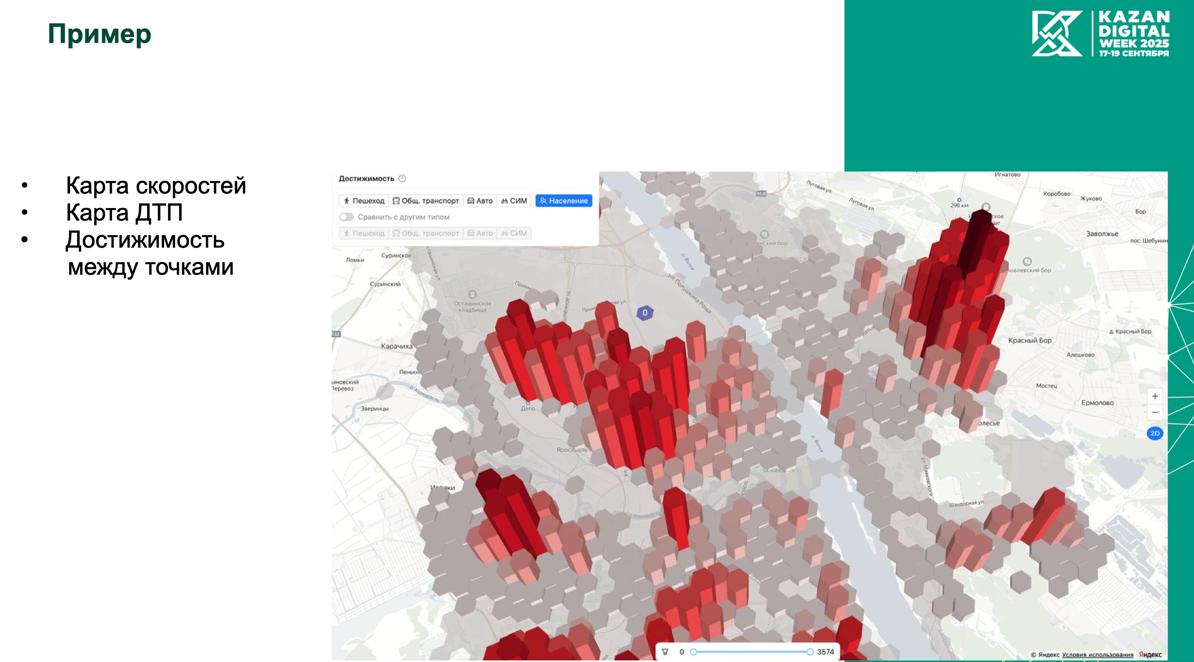Click the disabled СИМ comparison option
The height and width of the screenshot is (662, 1194).
[x=514, y=233]
